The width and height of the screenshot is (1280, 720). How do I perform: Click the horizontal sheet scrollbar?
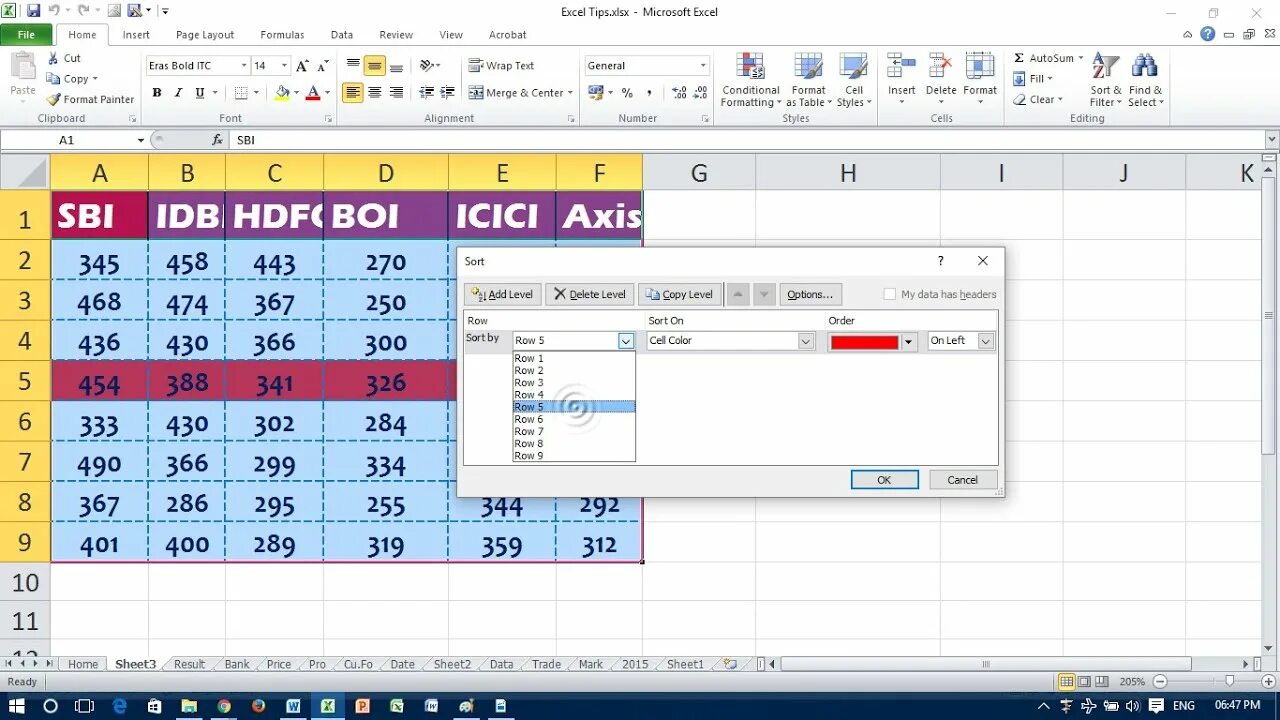(x=985, y=664)
